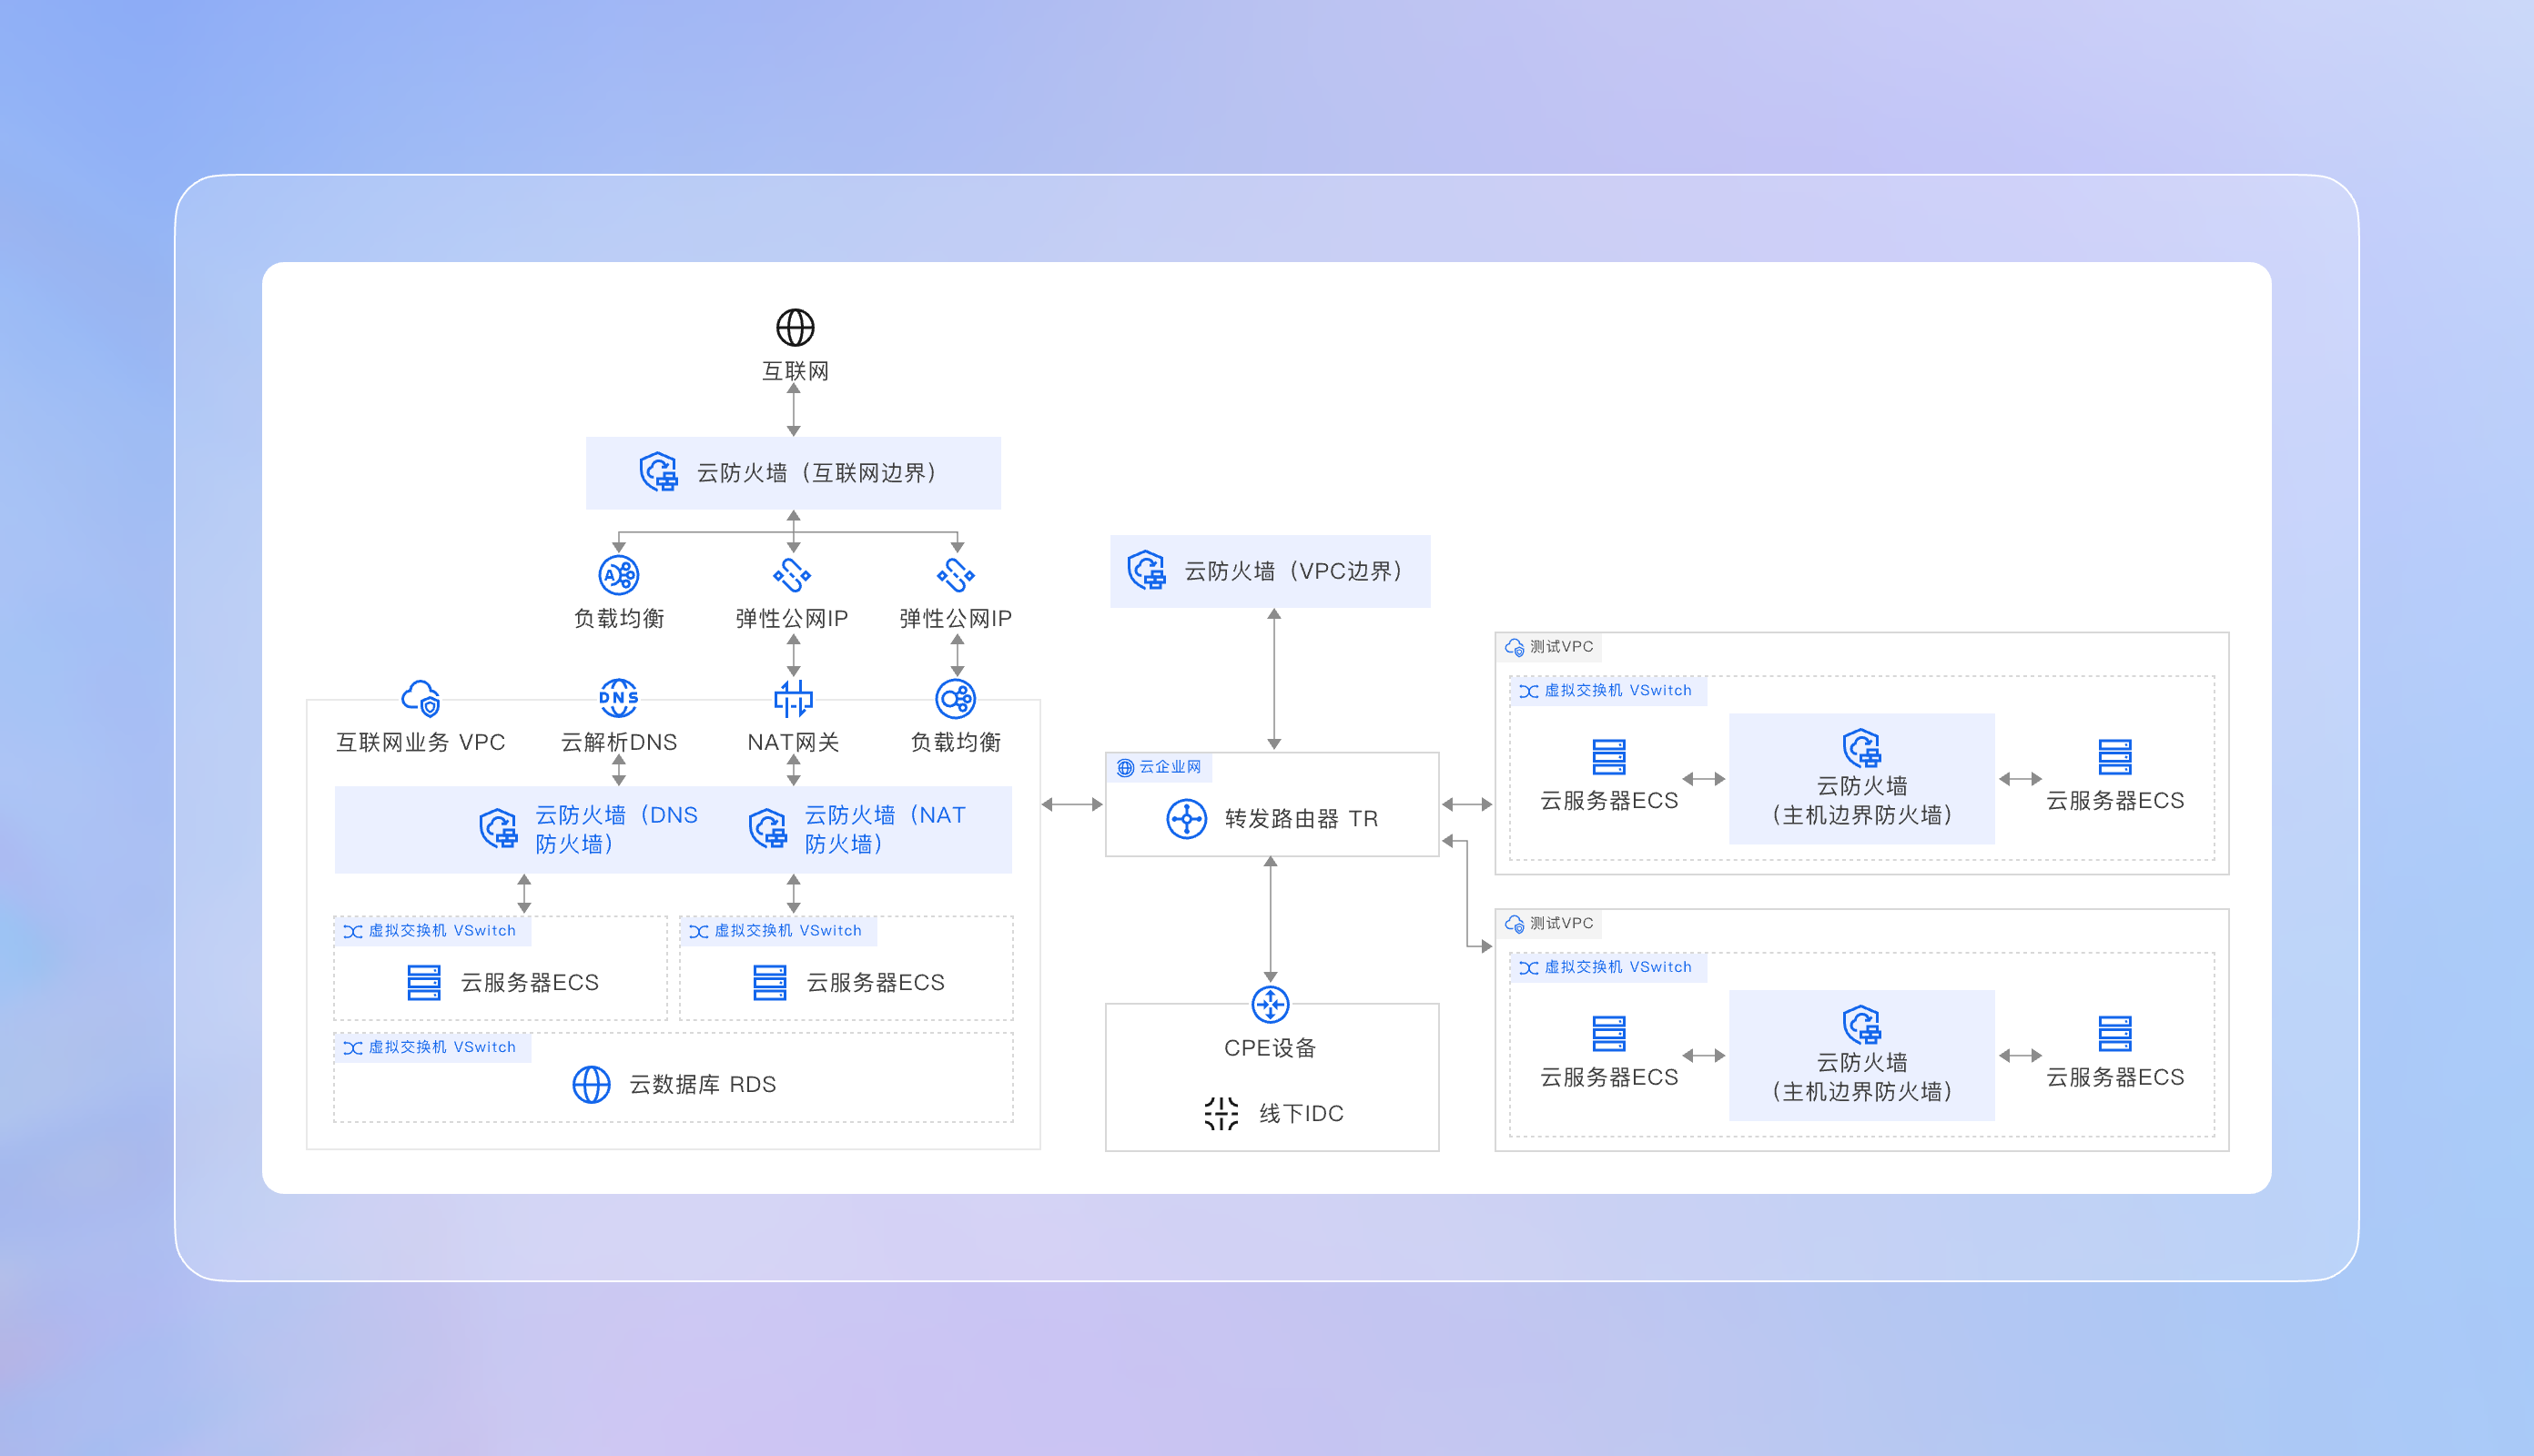Click 虚拟交换机 VSwitch tag above 云数据库 RDS
The height and width of the screenshot is (1456, 2534).
431,1047
